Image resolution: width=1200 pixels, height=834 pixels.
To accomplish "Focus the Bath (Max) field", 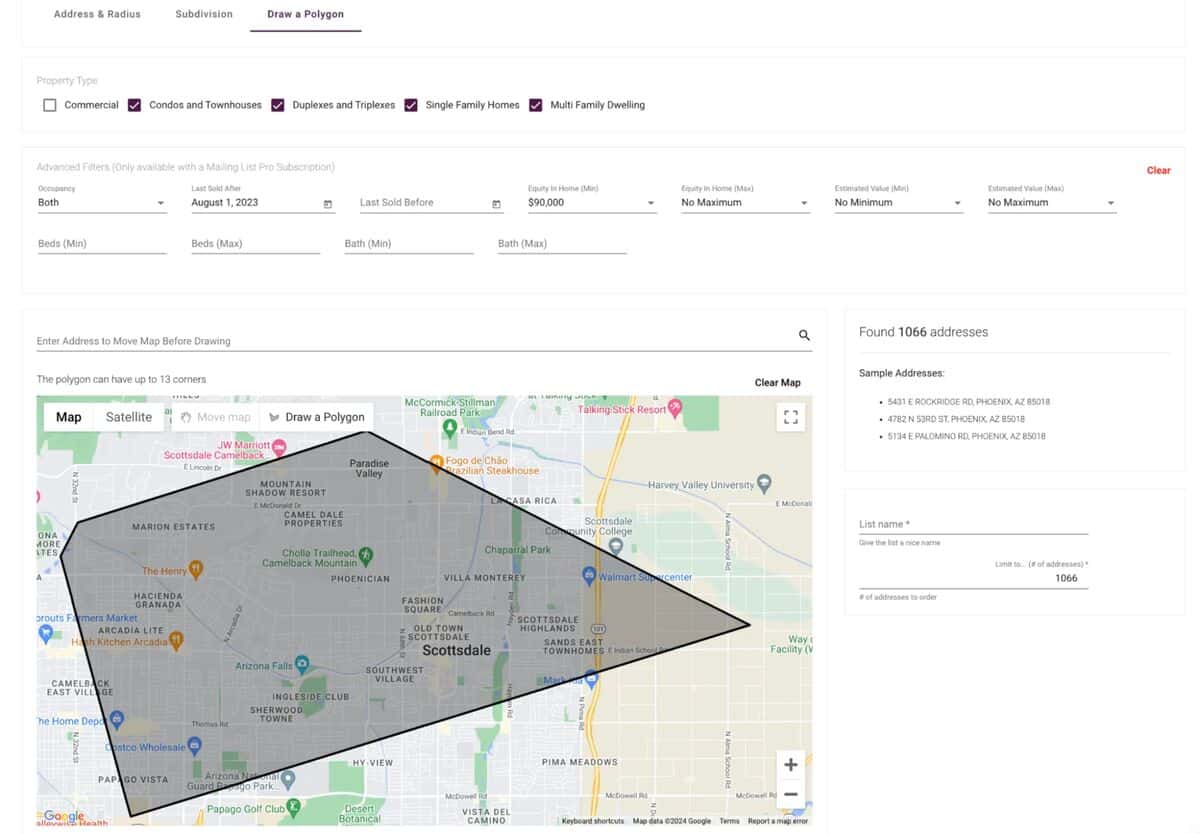I will point(562,244).
